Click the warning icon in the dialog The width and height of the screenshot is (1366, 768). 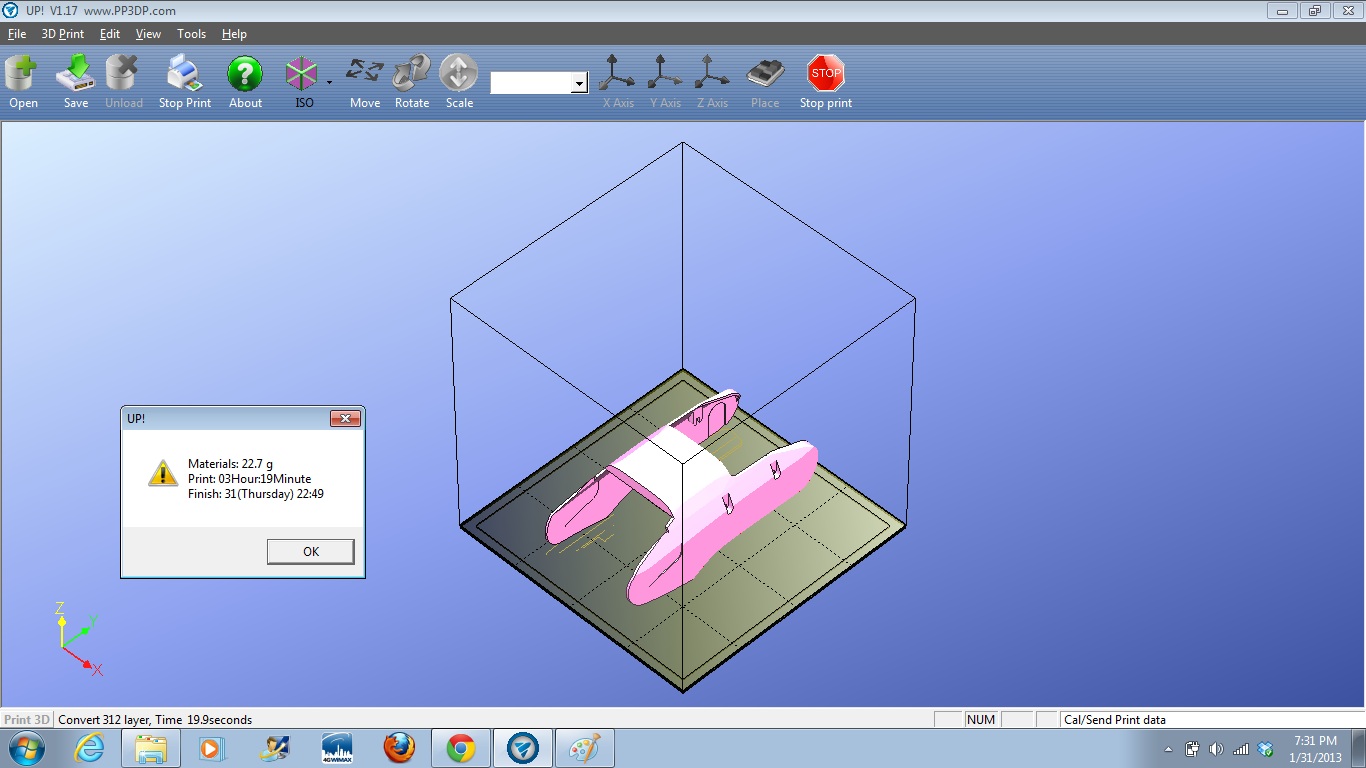(162, 473)
